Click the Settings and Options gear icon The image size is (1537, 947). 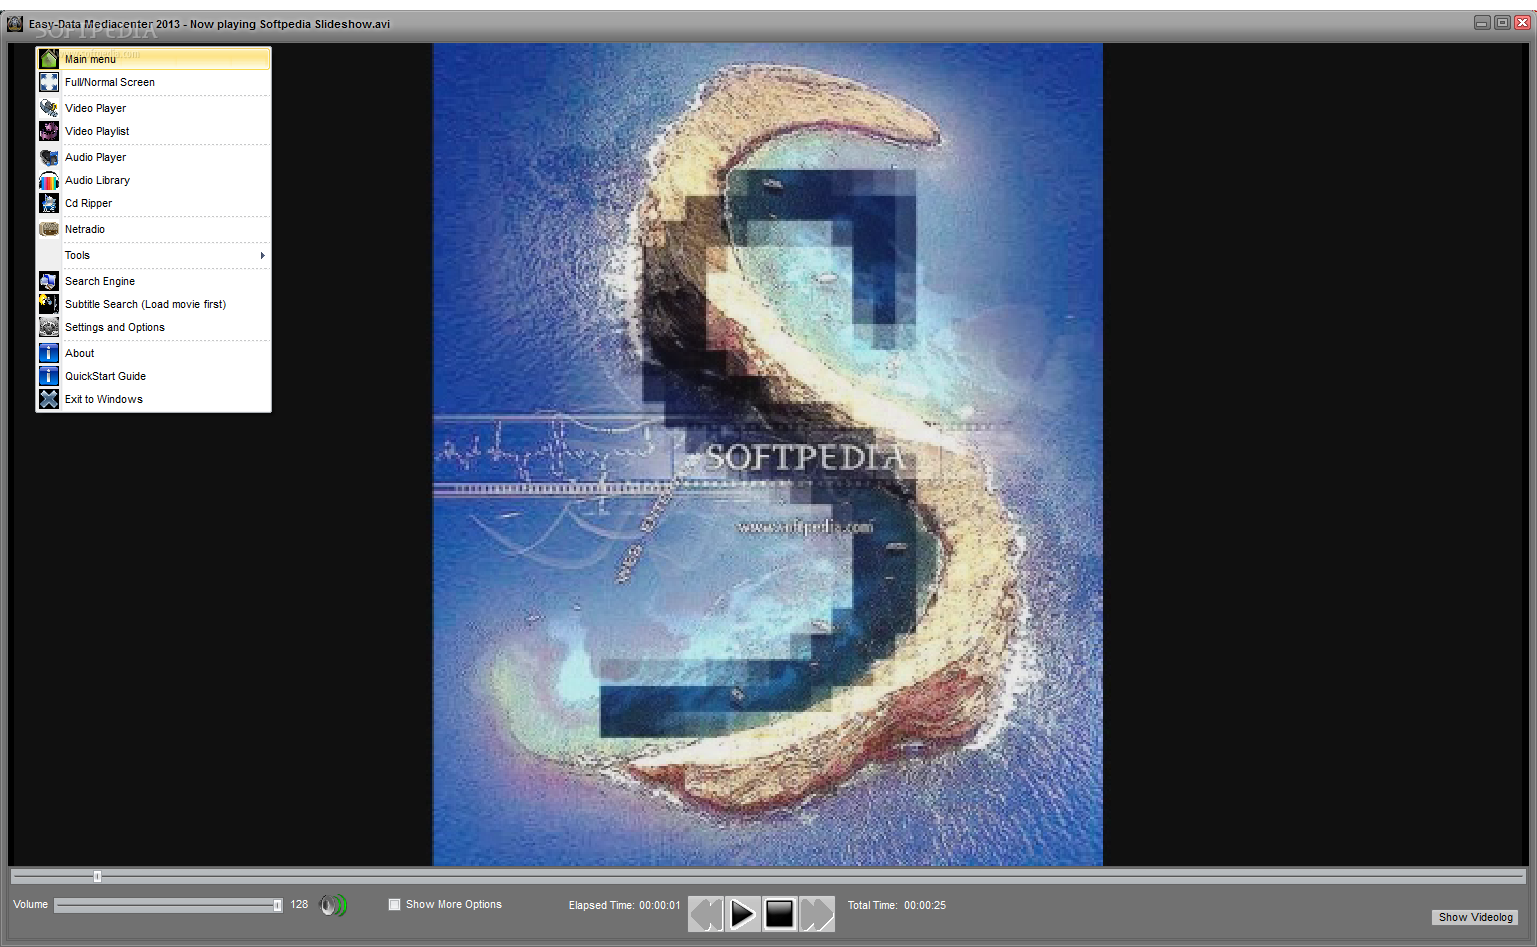[49, 327]
